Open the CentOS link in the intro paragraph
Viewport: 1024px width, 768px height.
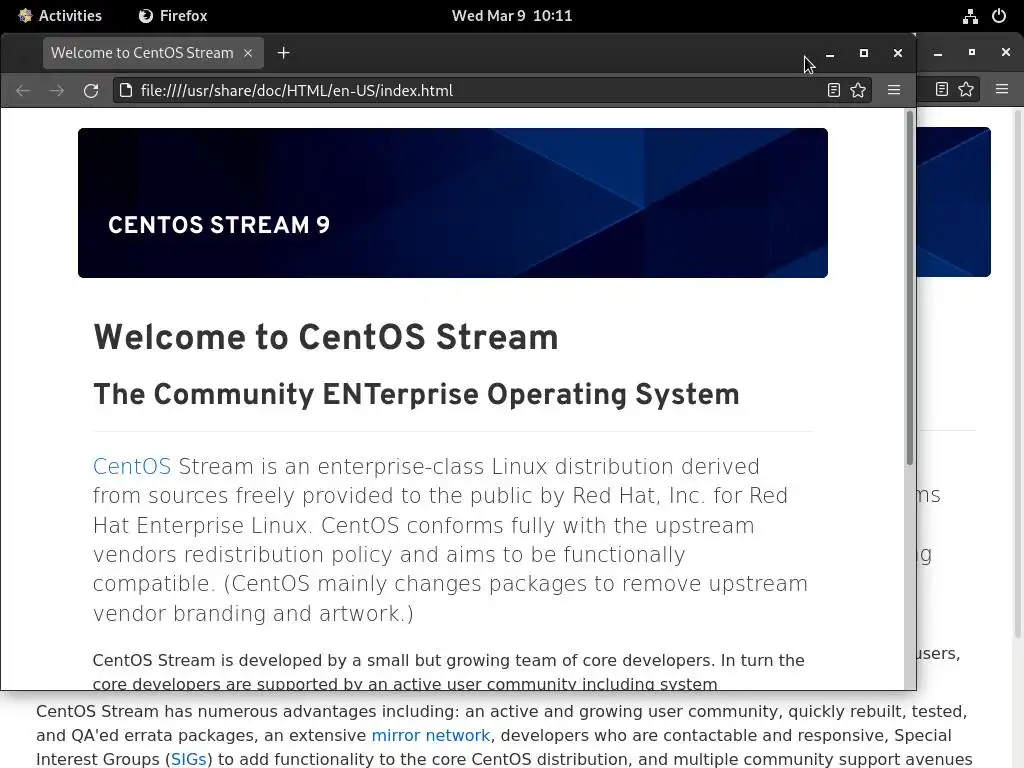[x=132, y=466]
